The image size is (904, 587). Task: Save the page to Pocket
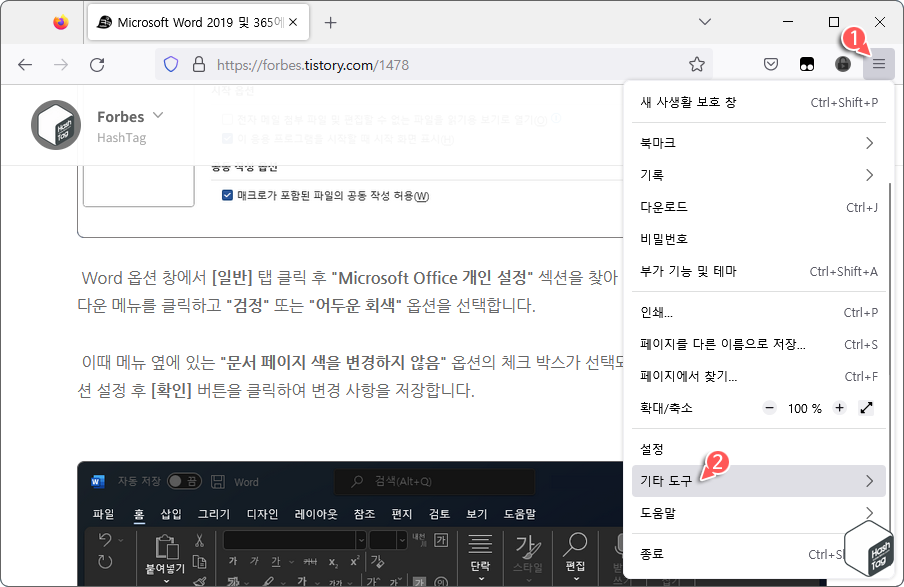[771, 64]
